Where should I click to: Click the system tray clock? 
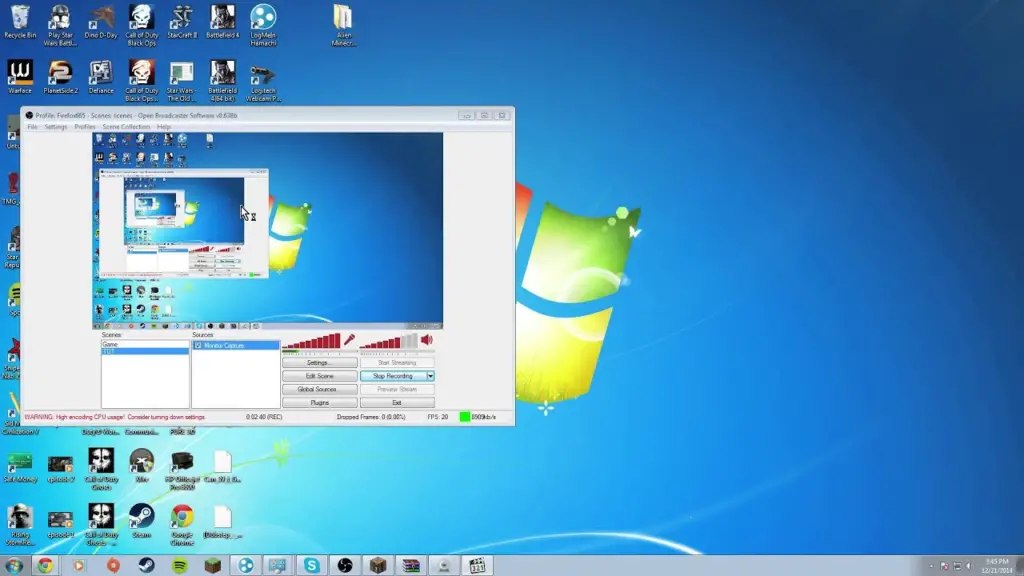click(997, 566)
